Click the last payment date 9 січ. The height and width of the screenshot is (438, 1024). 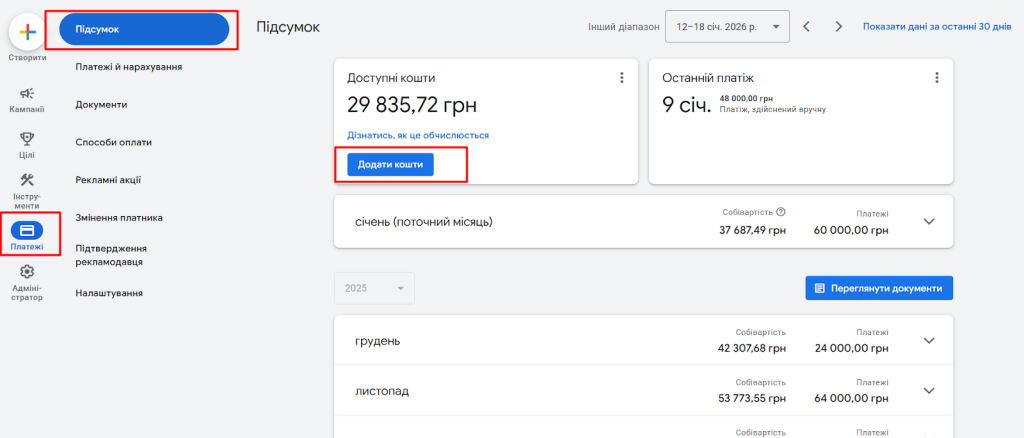(x=686, y=105)
